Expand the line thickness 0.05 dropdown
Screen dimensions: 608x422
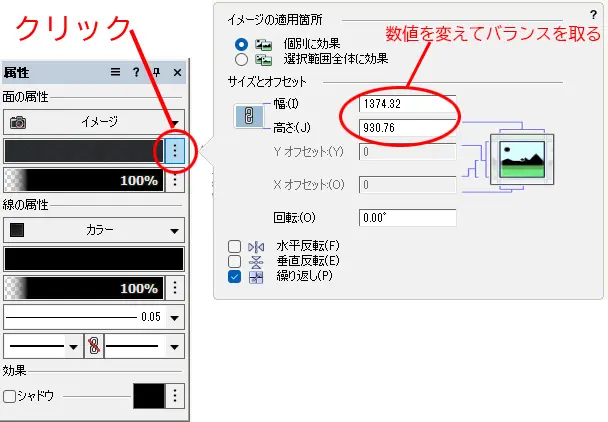click(x=175, y=317)
